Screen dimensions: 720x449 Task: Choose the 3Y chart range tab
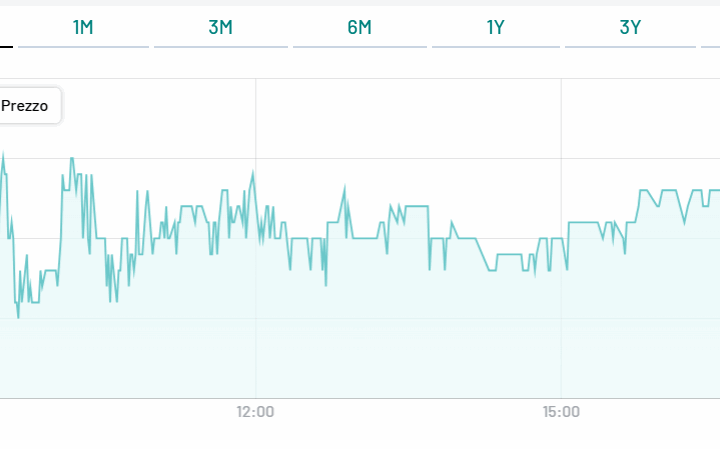tap(630, 27)
